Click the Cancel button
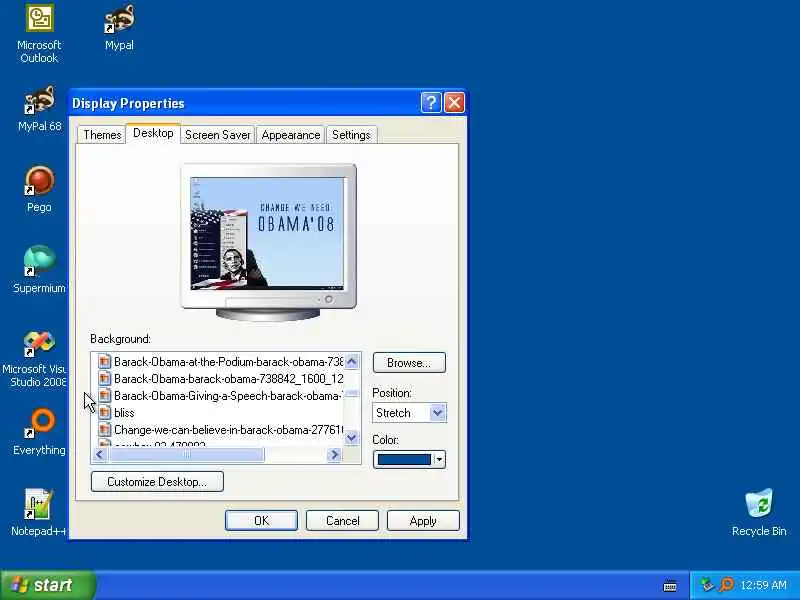The width and height of the screenshot is (800, 600). (x=342, y=520)
